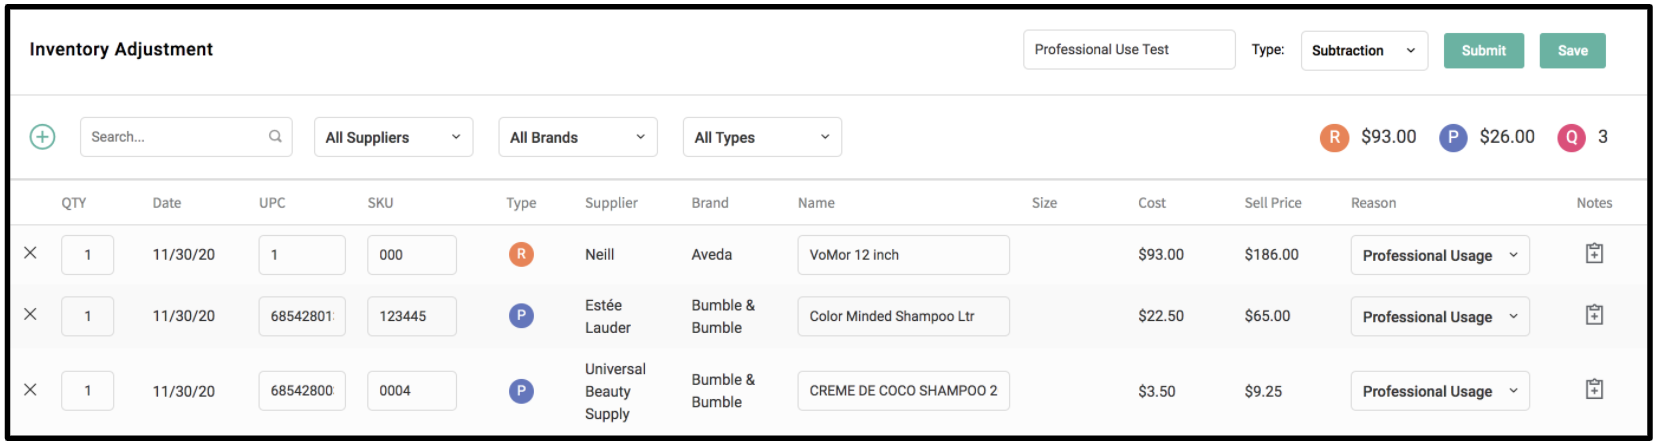Open notes icon for VoMor 12 inch row
This screenshot has height=442, width=1660.
coord(1594,253)
